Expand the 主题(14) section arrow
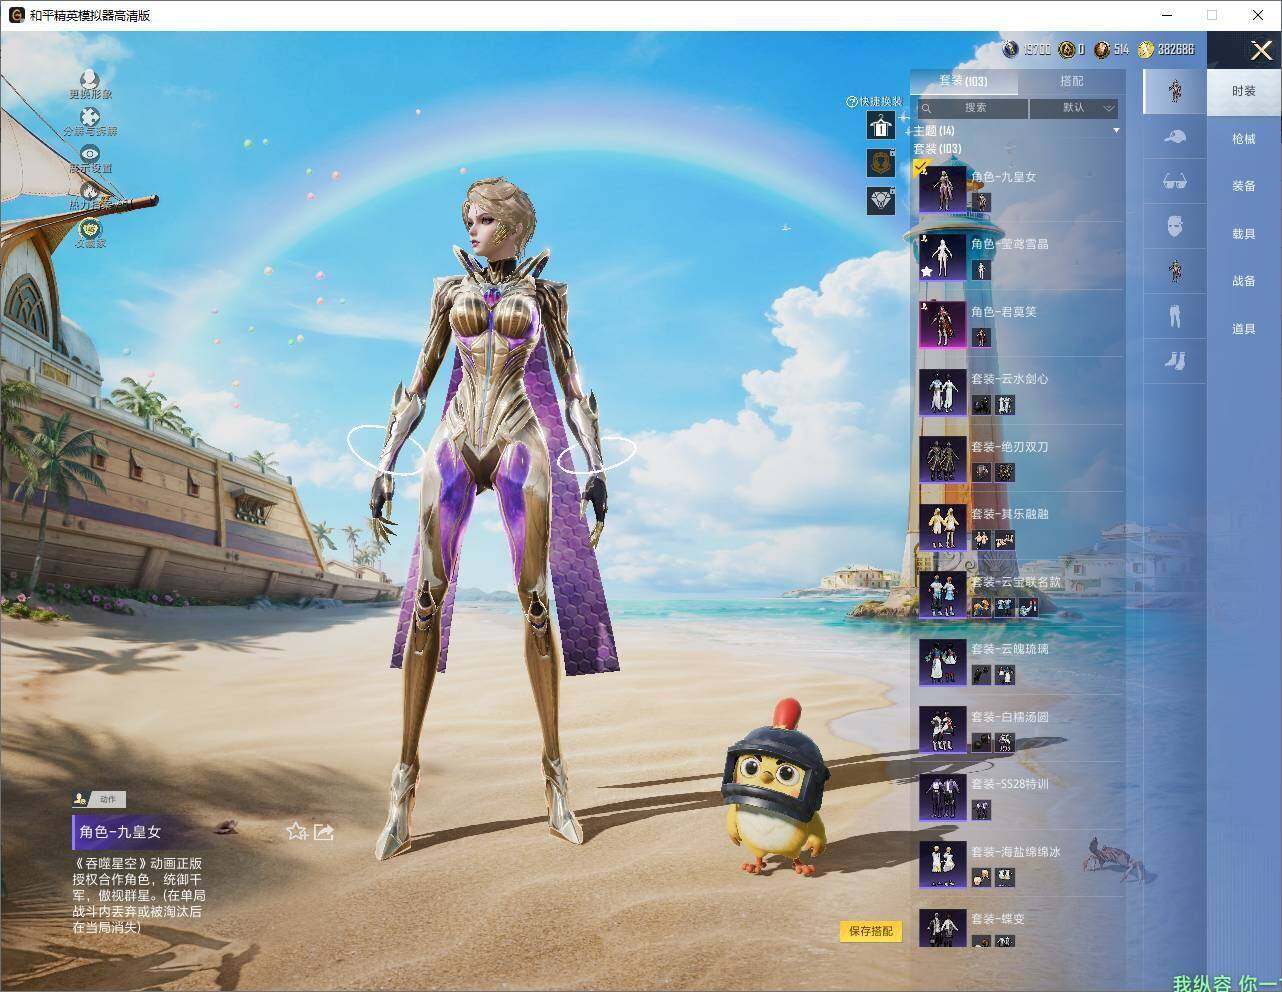The height and width of the screenshot is (992, 1282). click(x=1116, y=131)
